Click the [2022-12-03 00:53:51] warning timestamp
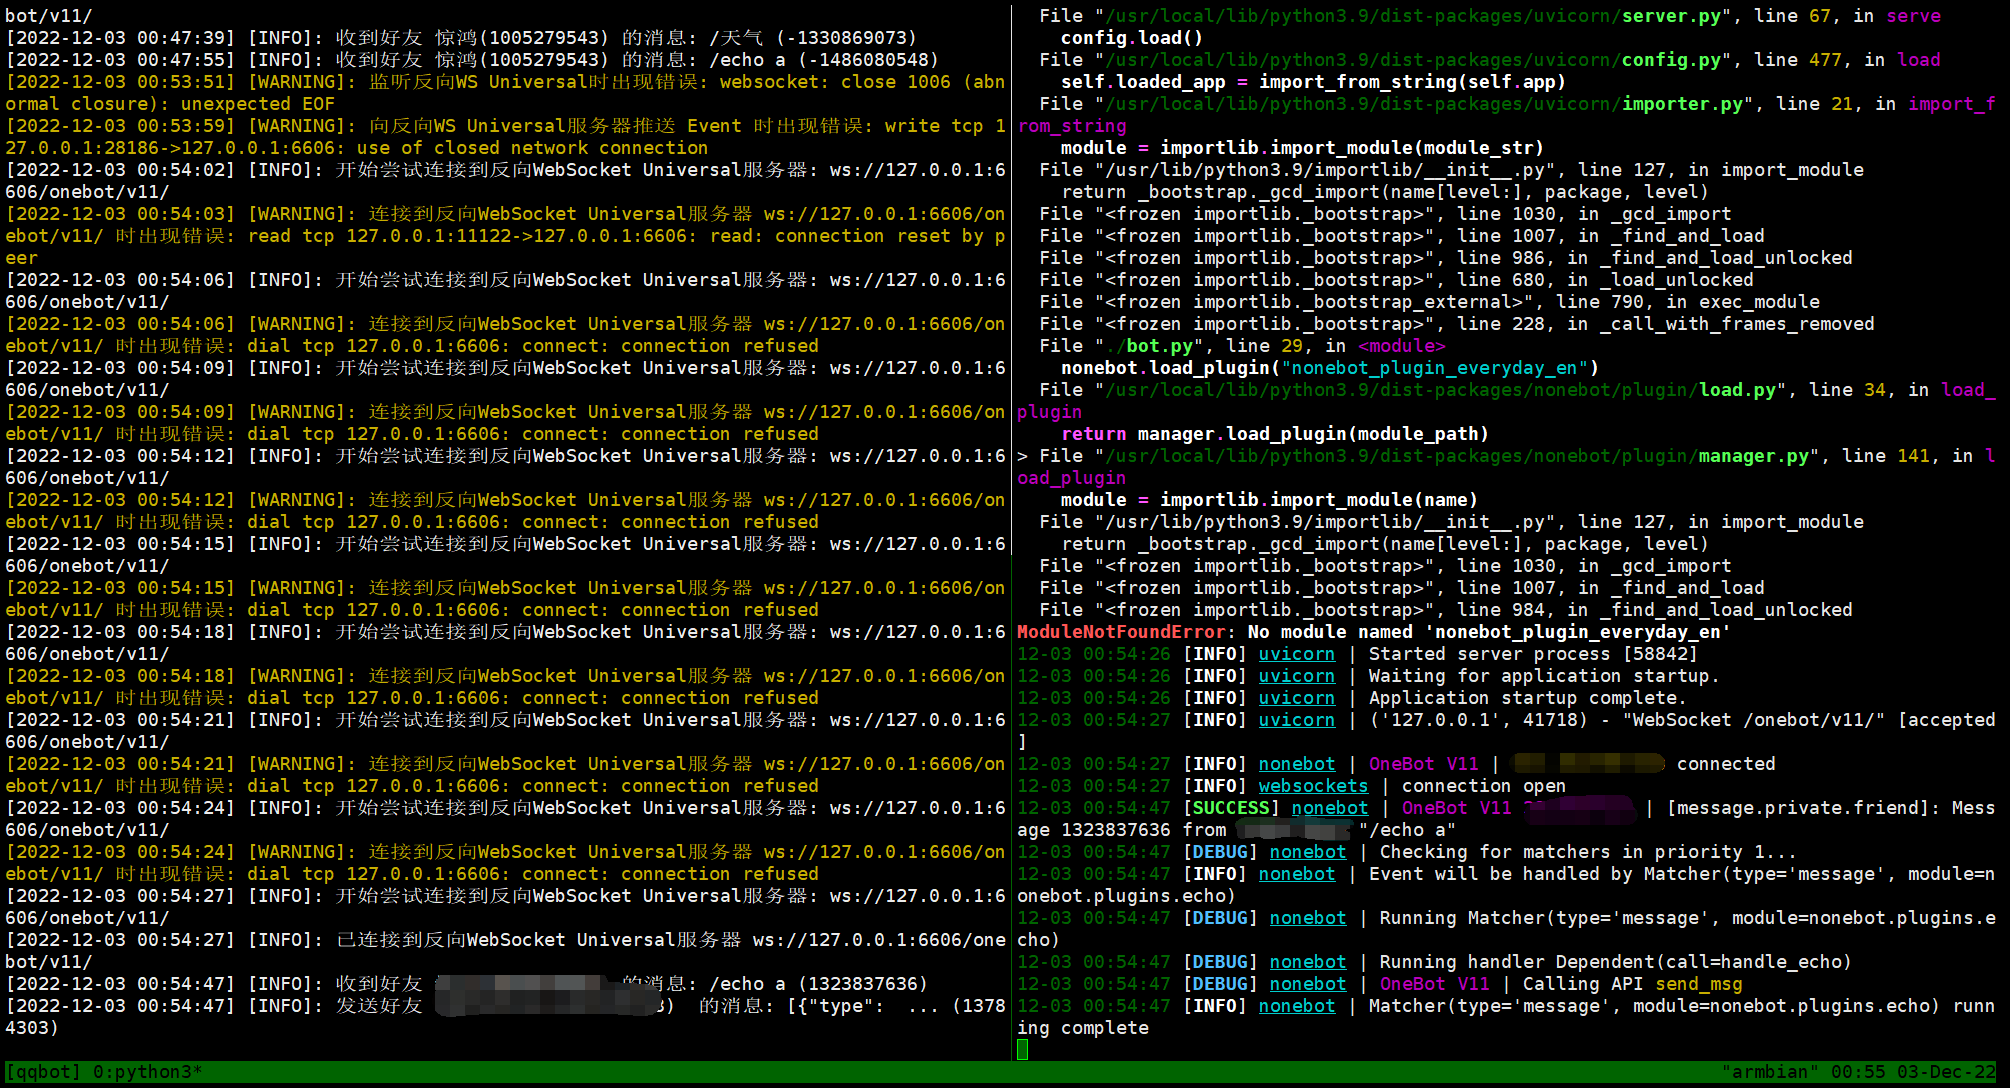The image size is (2010, 1088). click(120, 82)
